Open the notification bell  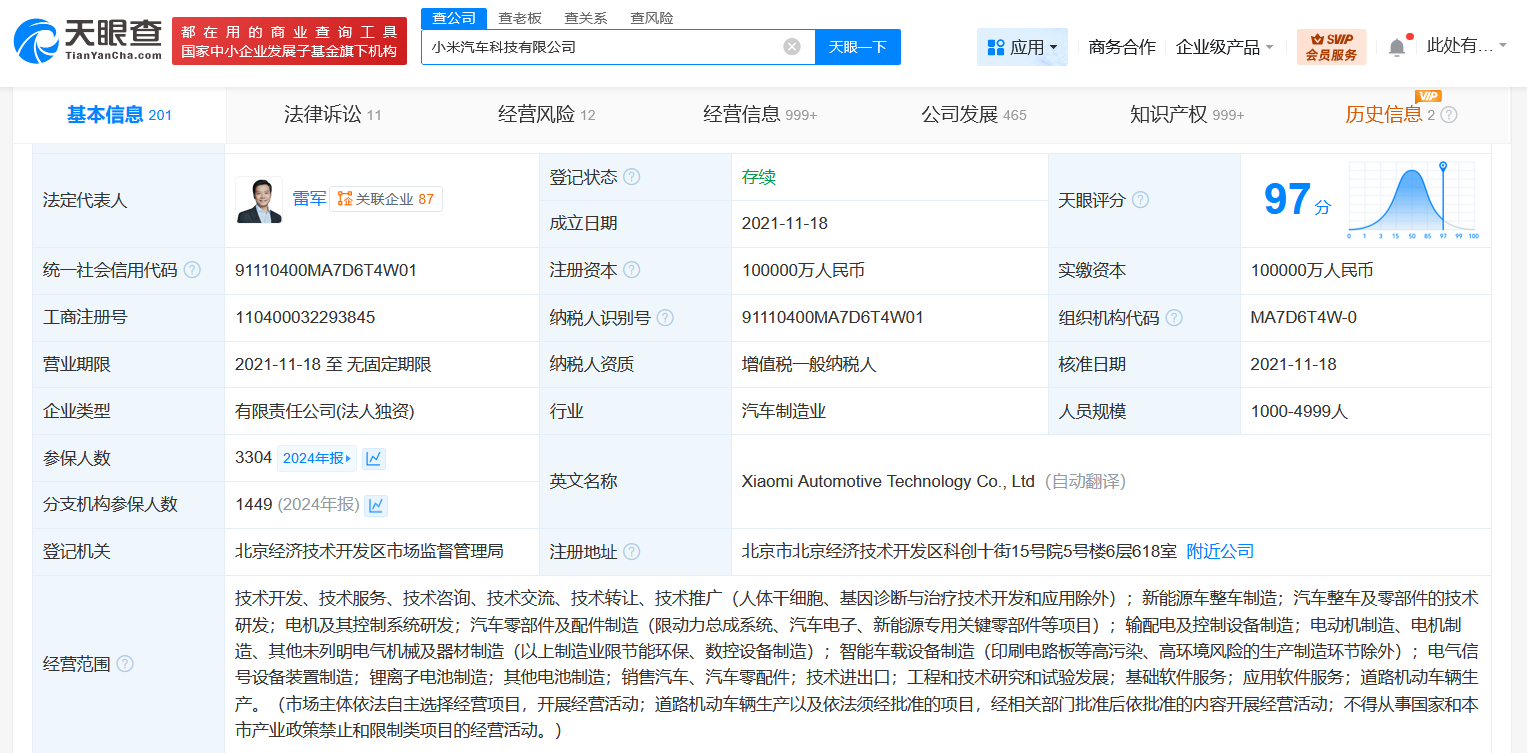[x=1398, y=45]
